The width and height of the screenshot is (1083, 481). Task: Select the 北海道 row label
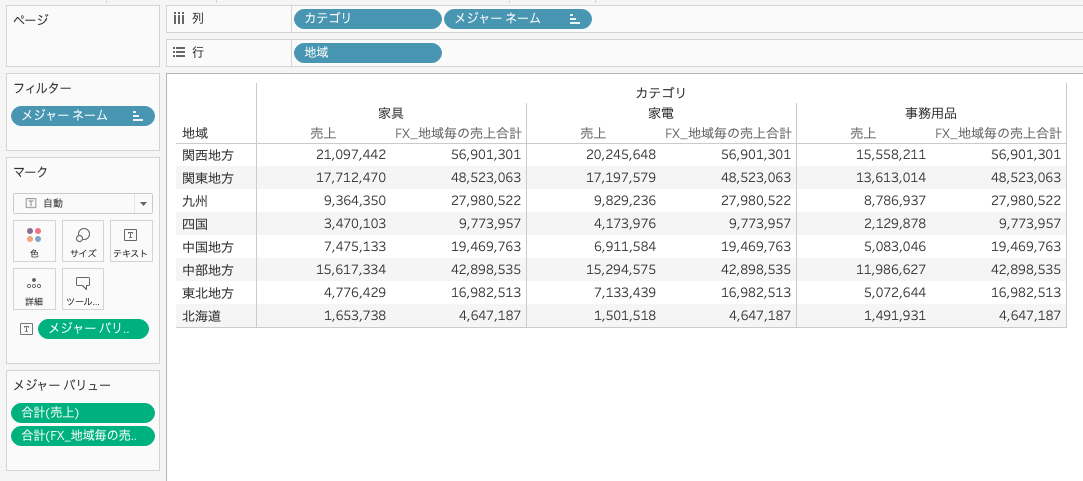[x=200, y=316]
